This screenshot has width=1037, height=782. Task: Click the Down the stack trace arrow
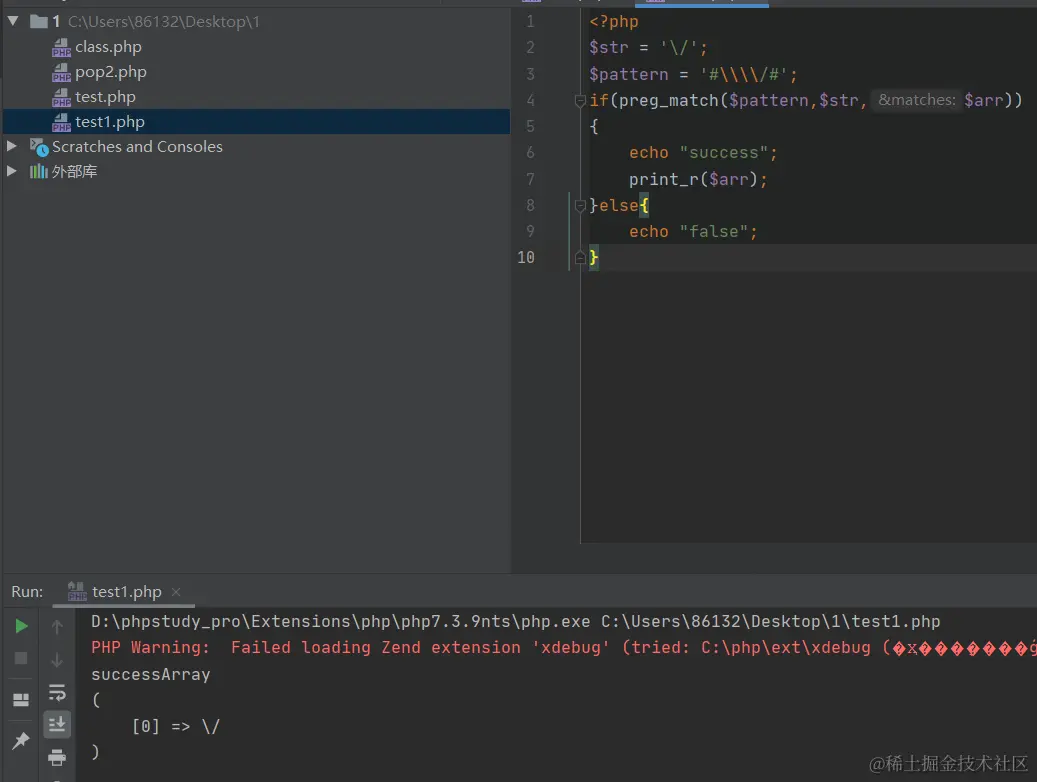(x=57, y=660)
